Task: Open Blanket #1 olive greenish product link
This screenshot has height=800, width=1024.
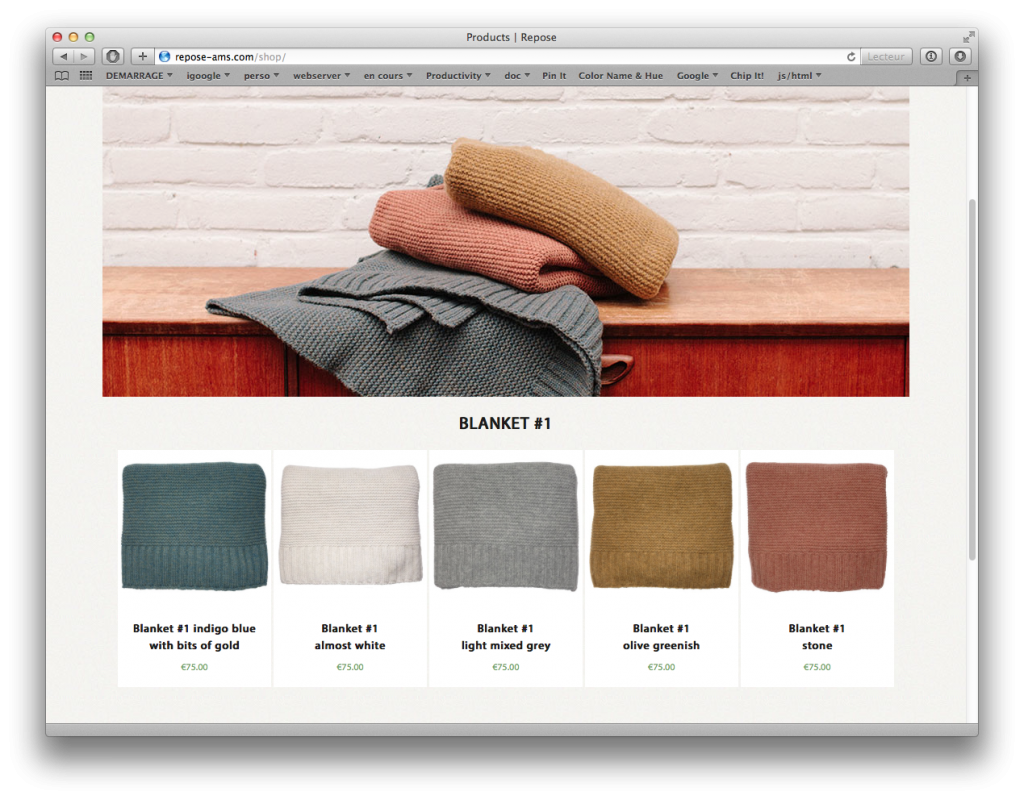Action: click(661, 637)
